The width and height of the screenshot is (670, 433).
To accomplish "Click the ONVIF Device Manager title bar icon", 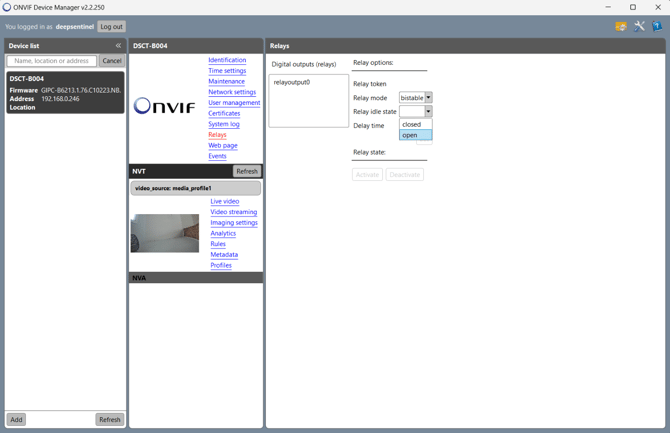I will pyautogui.click(x=7, y=7).
